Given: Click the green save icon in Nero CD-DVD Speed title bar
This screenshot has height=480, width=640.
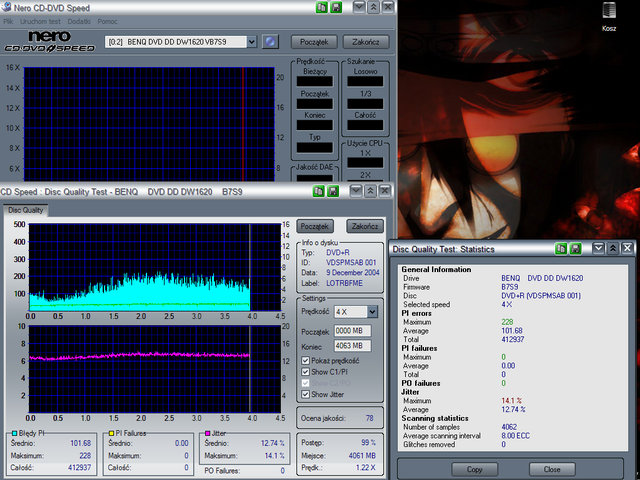Looking at the screenshot, I should click(336, 7).
